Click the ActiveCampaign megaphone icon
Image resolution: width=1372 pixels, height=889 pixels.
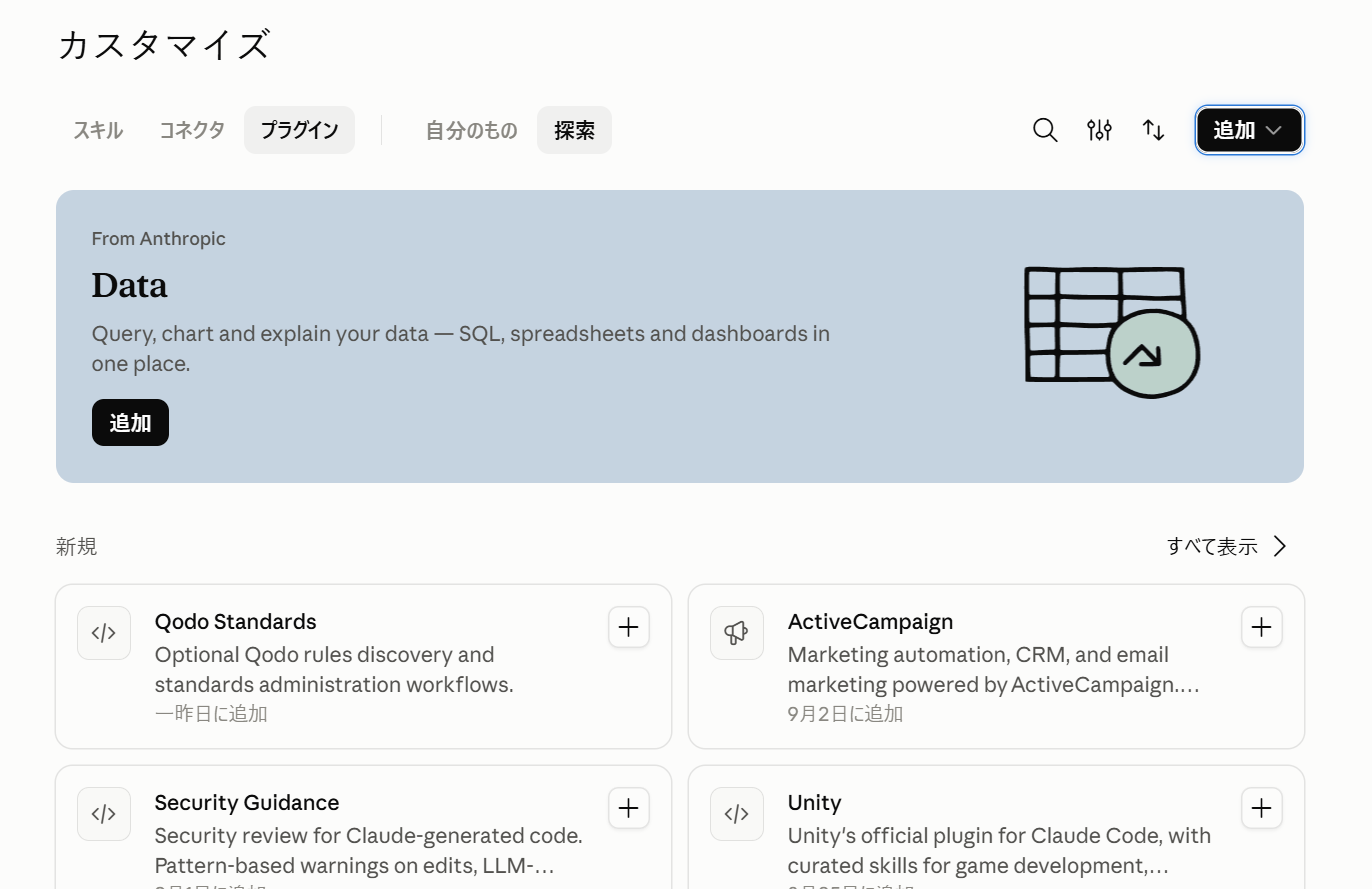tap(737, 633)
